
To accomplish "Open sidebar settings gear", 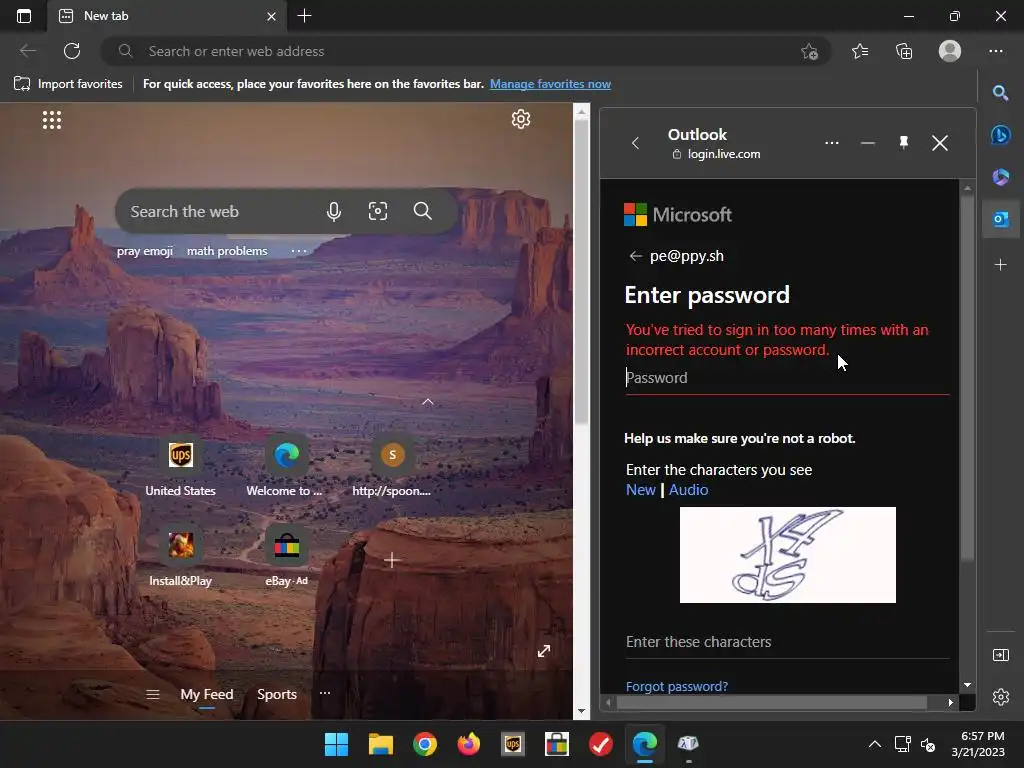I will click(x=1000, y=697).
